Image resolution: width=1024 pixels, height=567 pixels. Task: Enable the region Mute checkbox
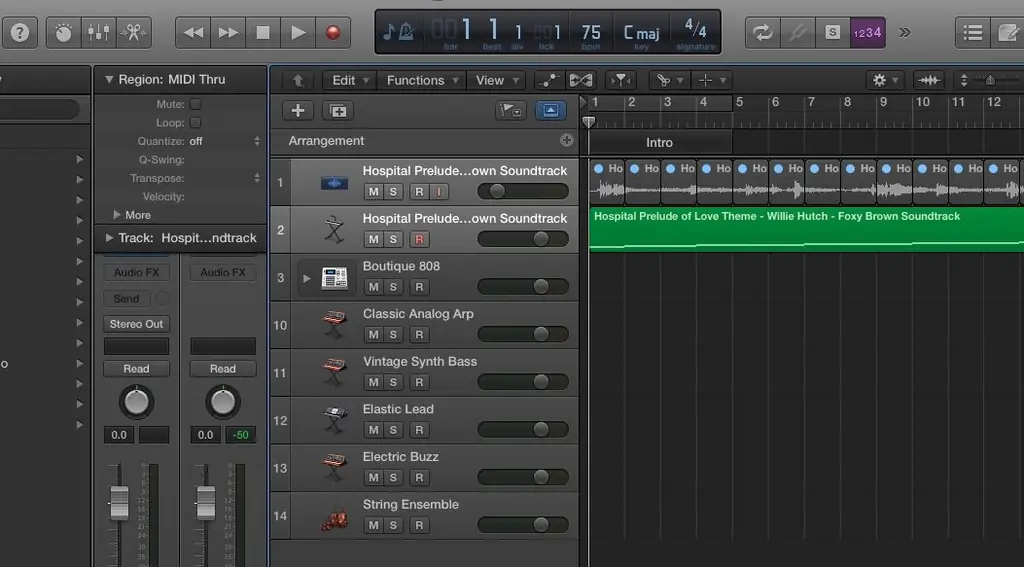195,104
